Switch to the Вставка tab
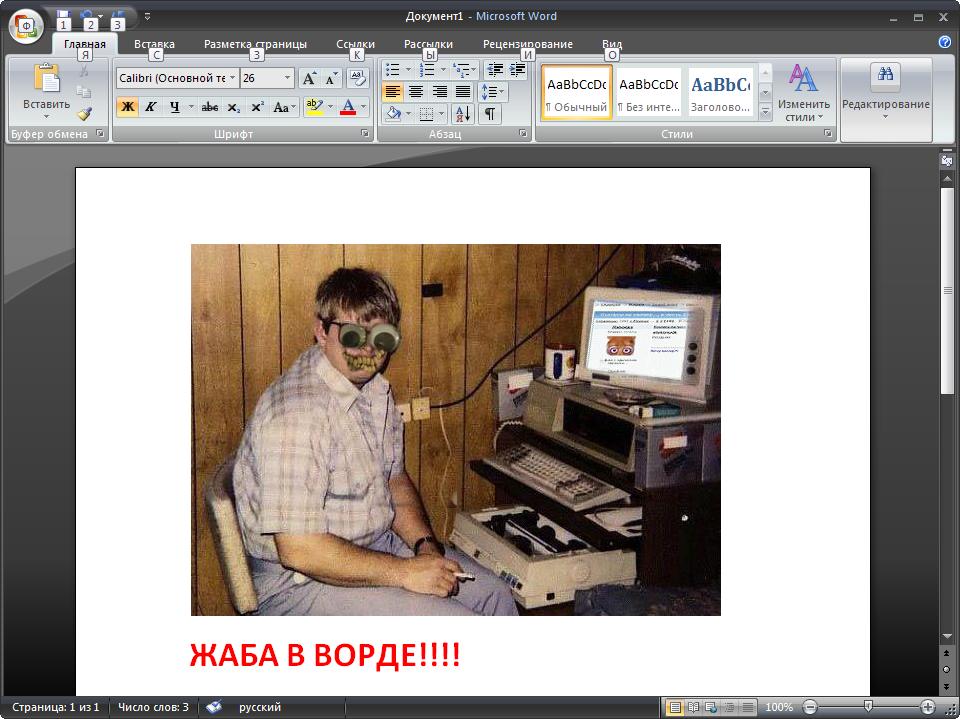 click(x=154, y=44)
